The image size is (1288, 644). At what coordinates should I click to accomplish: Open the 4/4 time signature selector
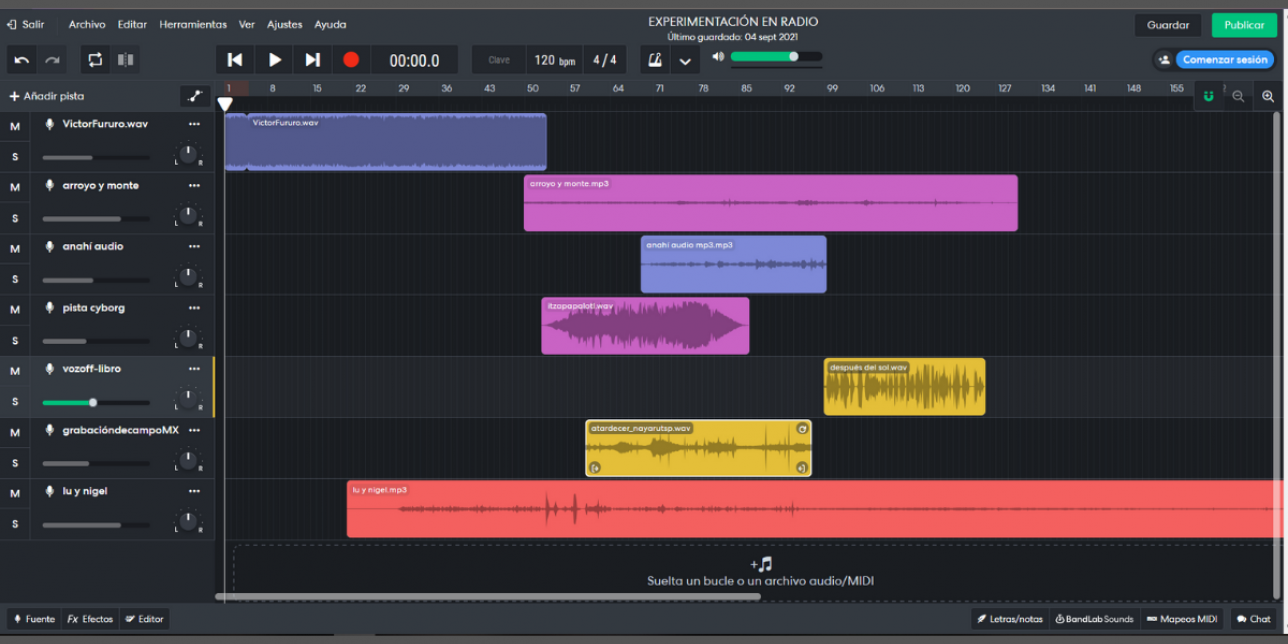click(x=604, y=60)
